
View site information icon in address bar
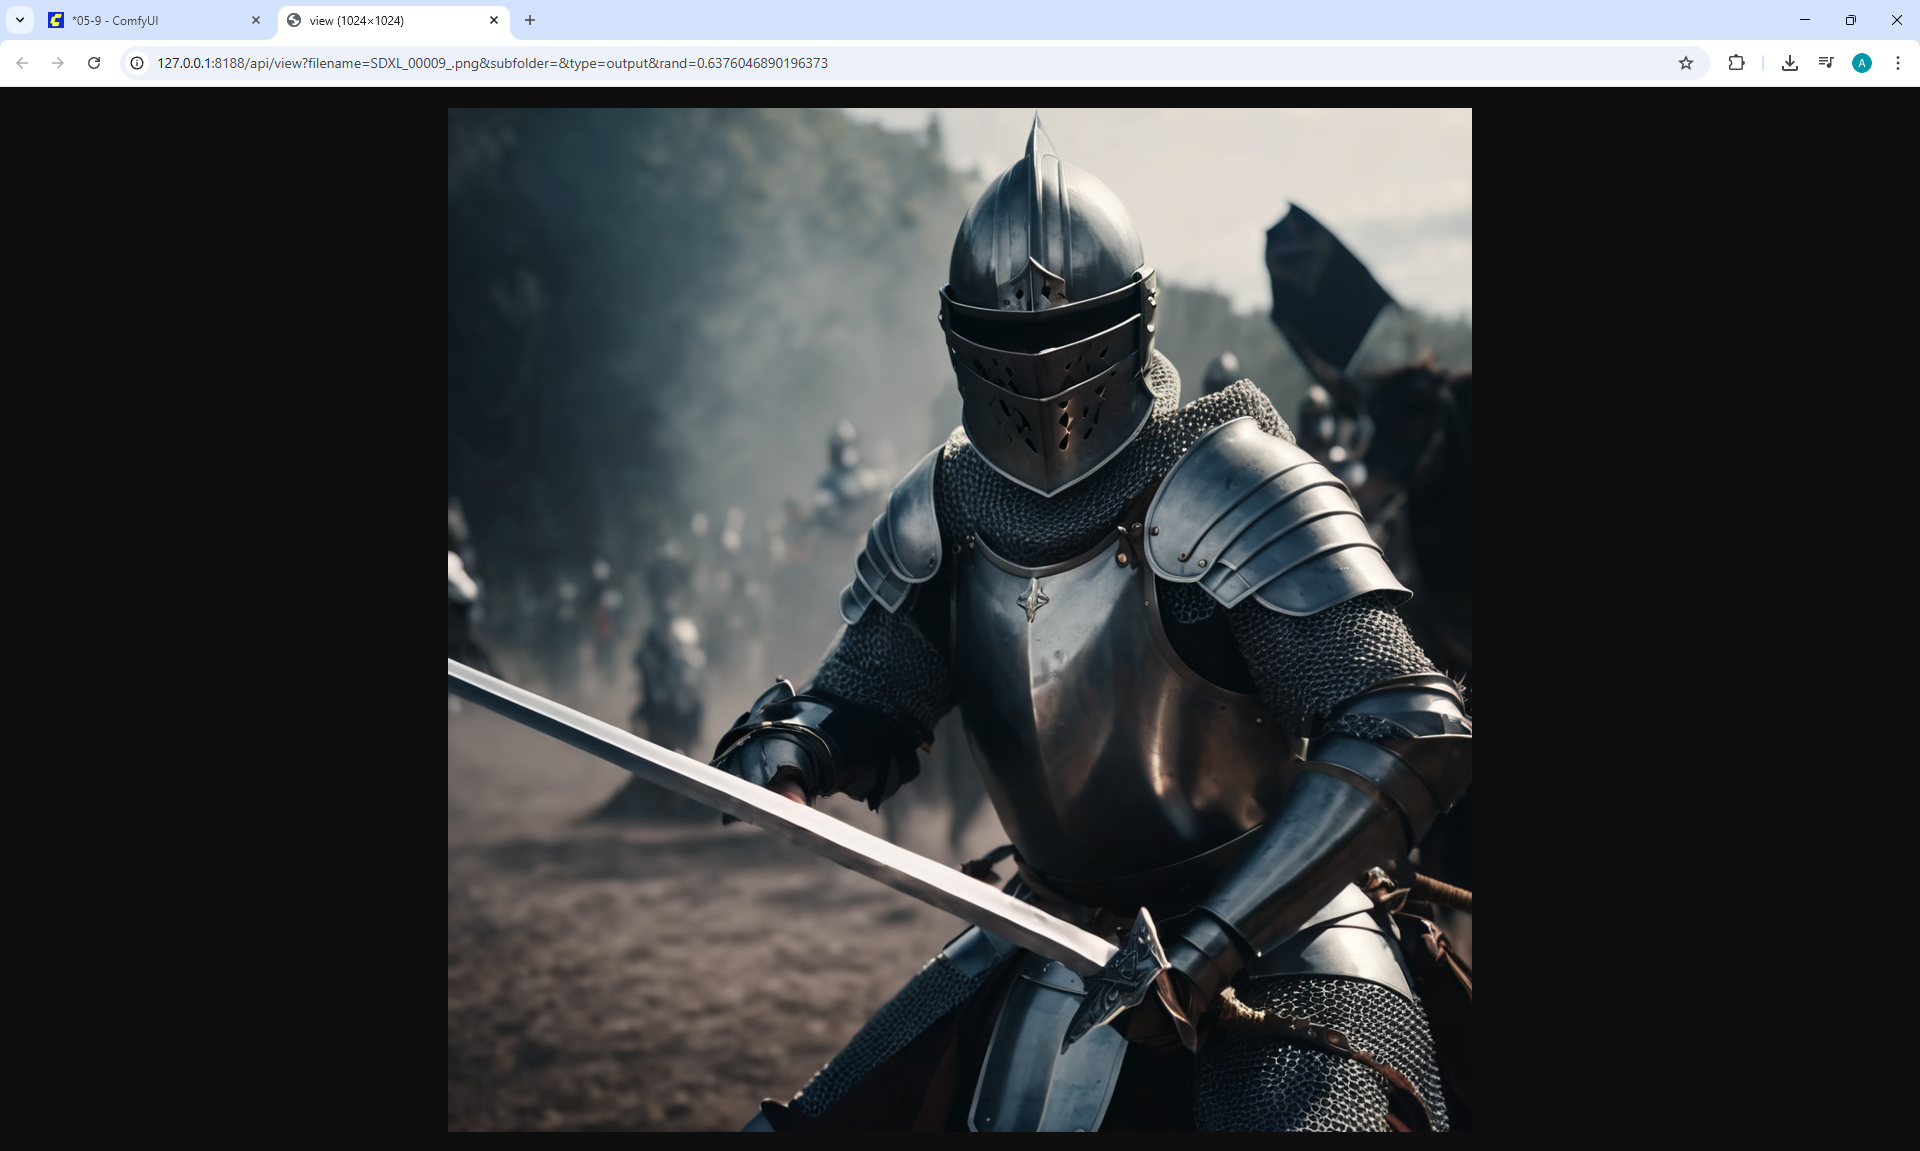tap(137, 63)
